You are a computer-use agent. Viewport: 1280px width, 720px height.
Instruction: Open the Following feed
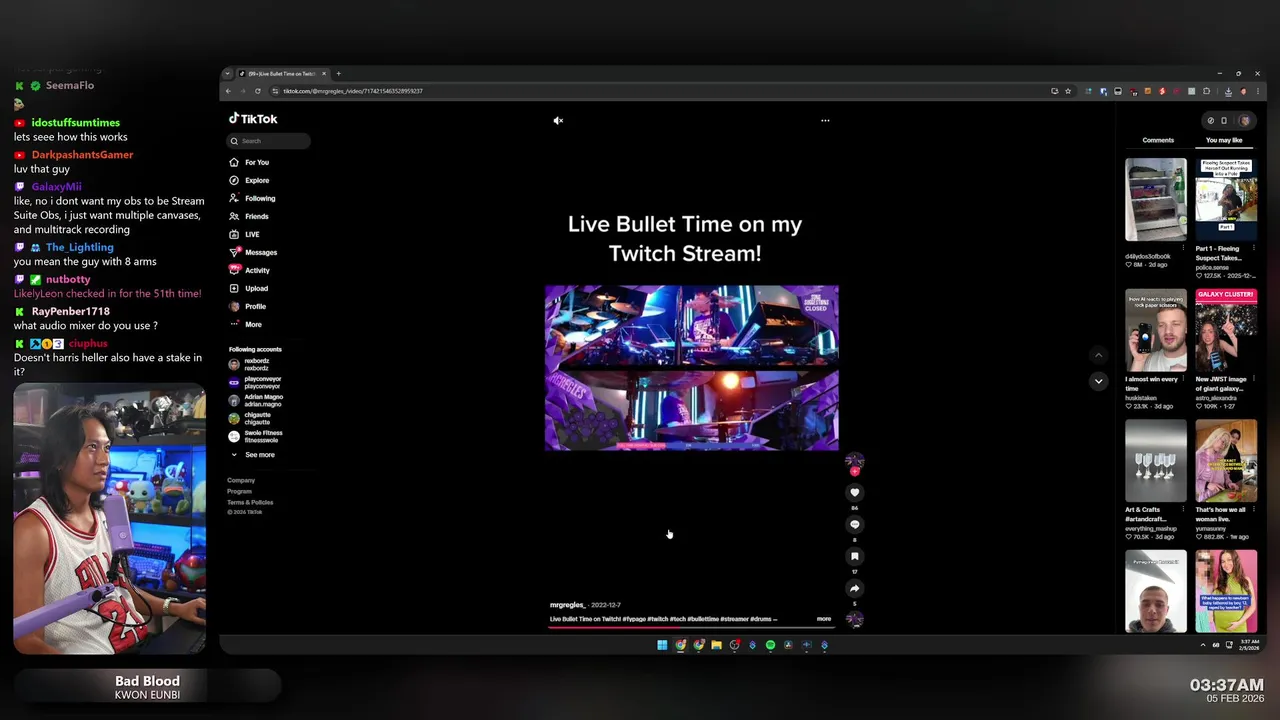pos(253,198)
